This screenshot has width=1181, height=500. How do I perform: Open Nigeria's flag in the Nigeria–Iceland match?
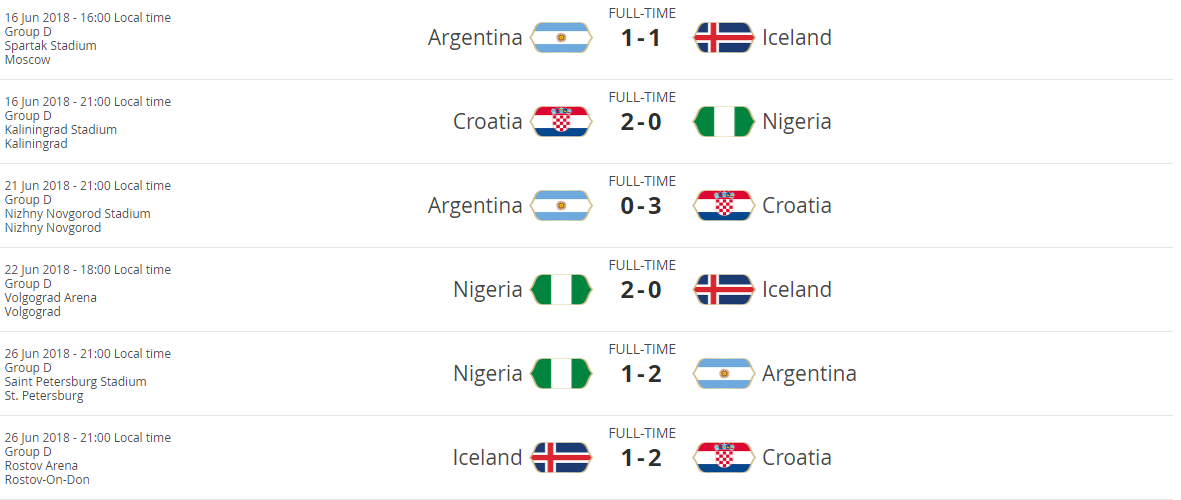[x=561, y=290]
